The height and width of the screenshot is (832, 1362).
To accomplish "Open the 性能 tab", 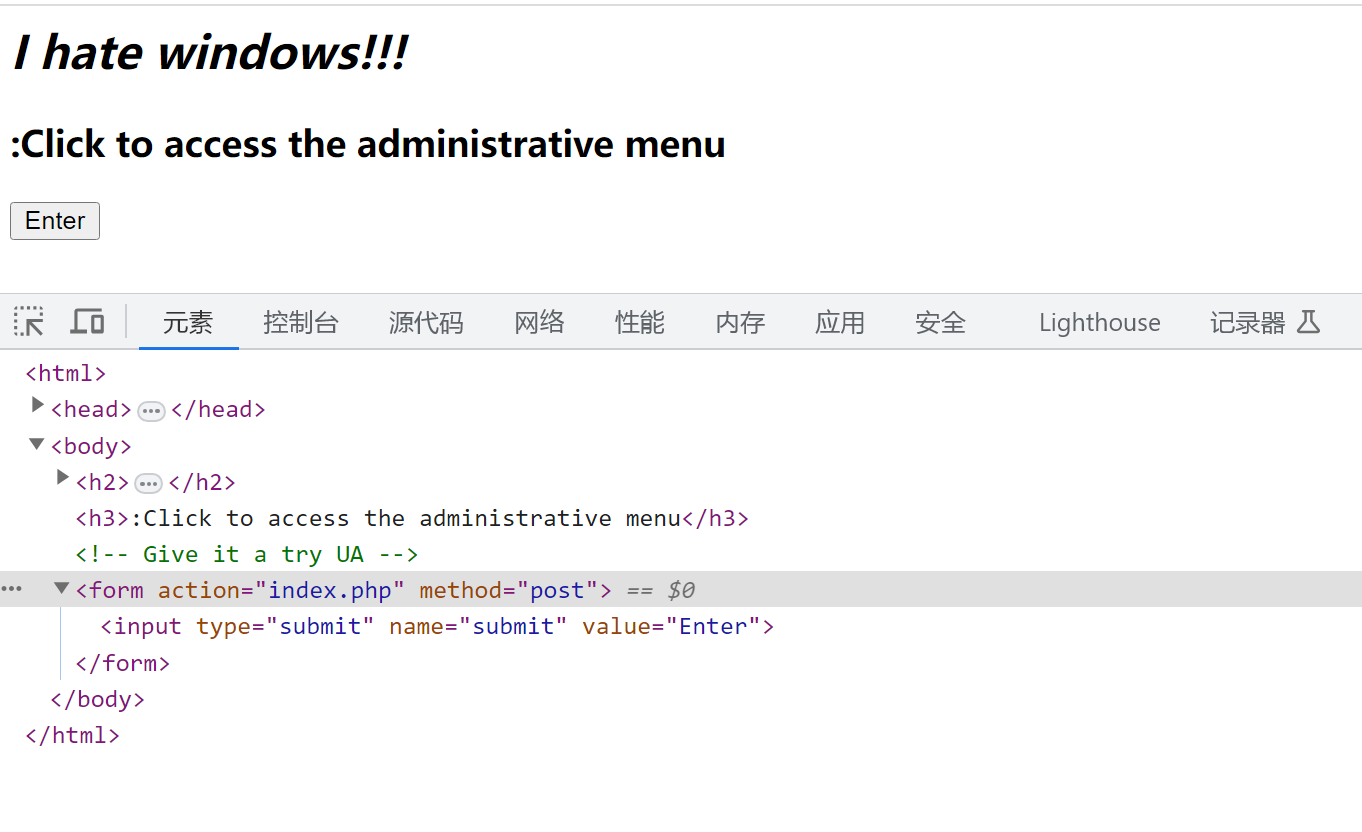I will [640, 322].
